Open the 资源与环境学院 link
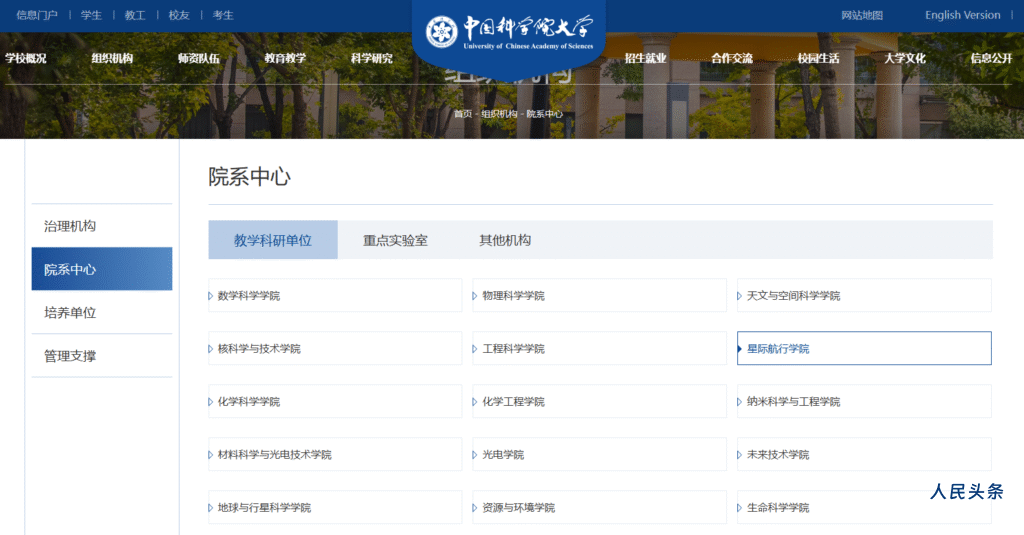Viewport: 1024px width, 535px height. pos(600,507)
